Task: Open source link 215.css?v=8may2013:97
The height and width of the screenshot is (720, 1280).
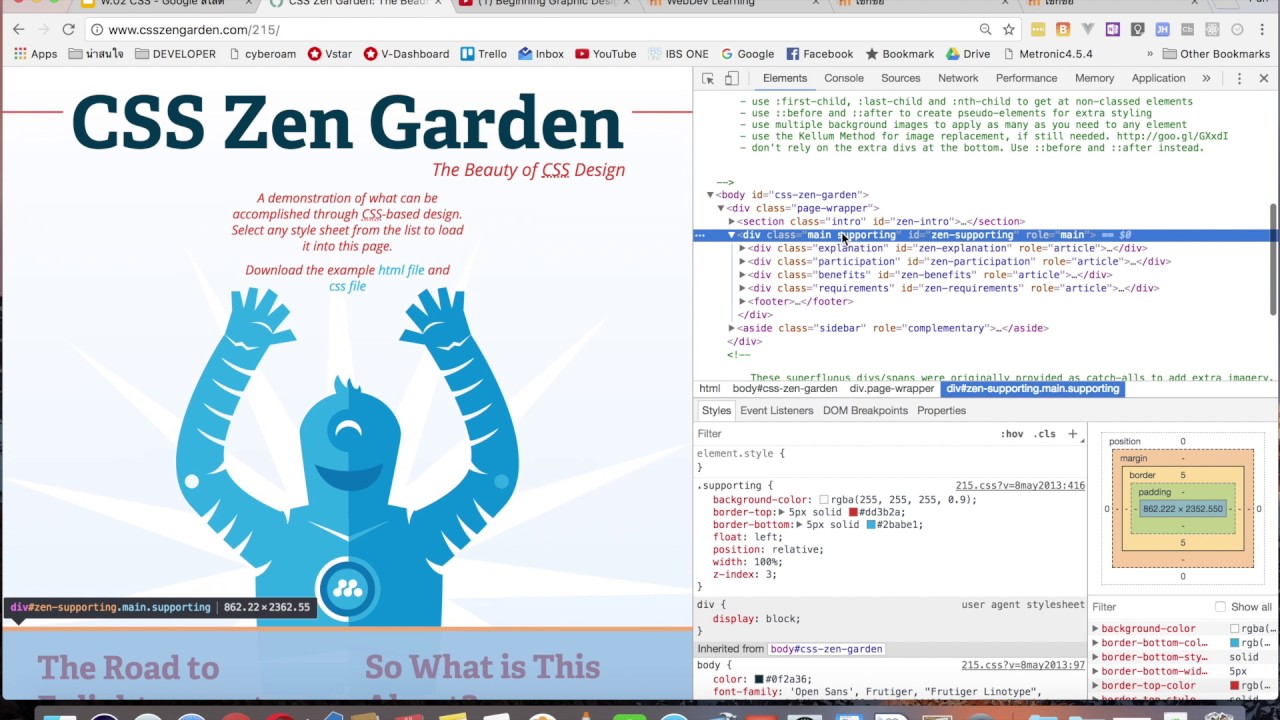Action: [1023, 665]
